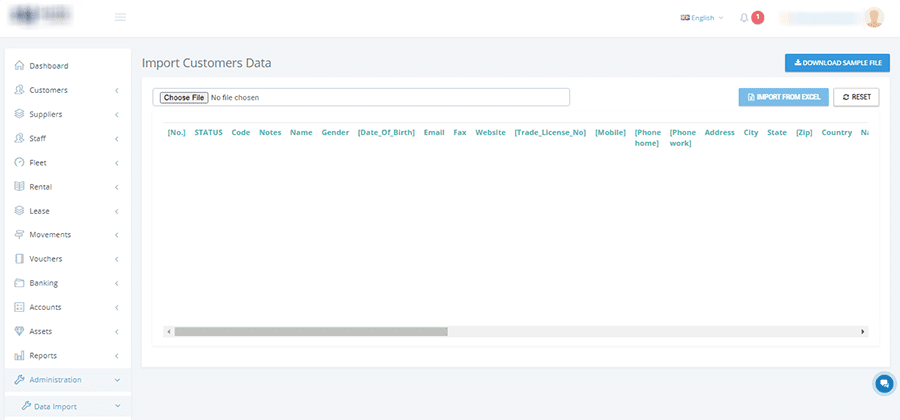Expand the Suppliers submenu chevron
900x420 pixels.
[x=117, y=114]
